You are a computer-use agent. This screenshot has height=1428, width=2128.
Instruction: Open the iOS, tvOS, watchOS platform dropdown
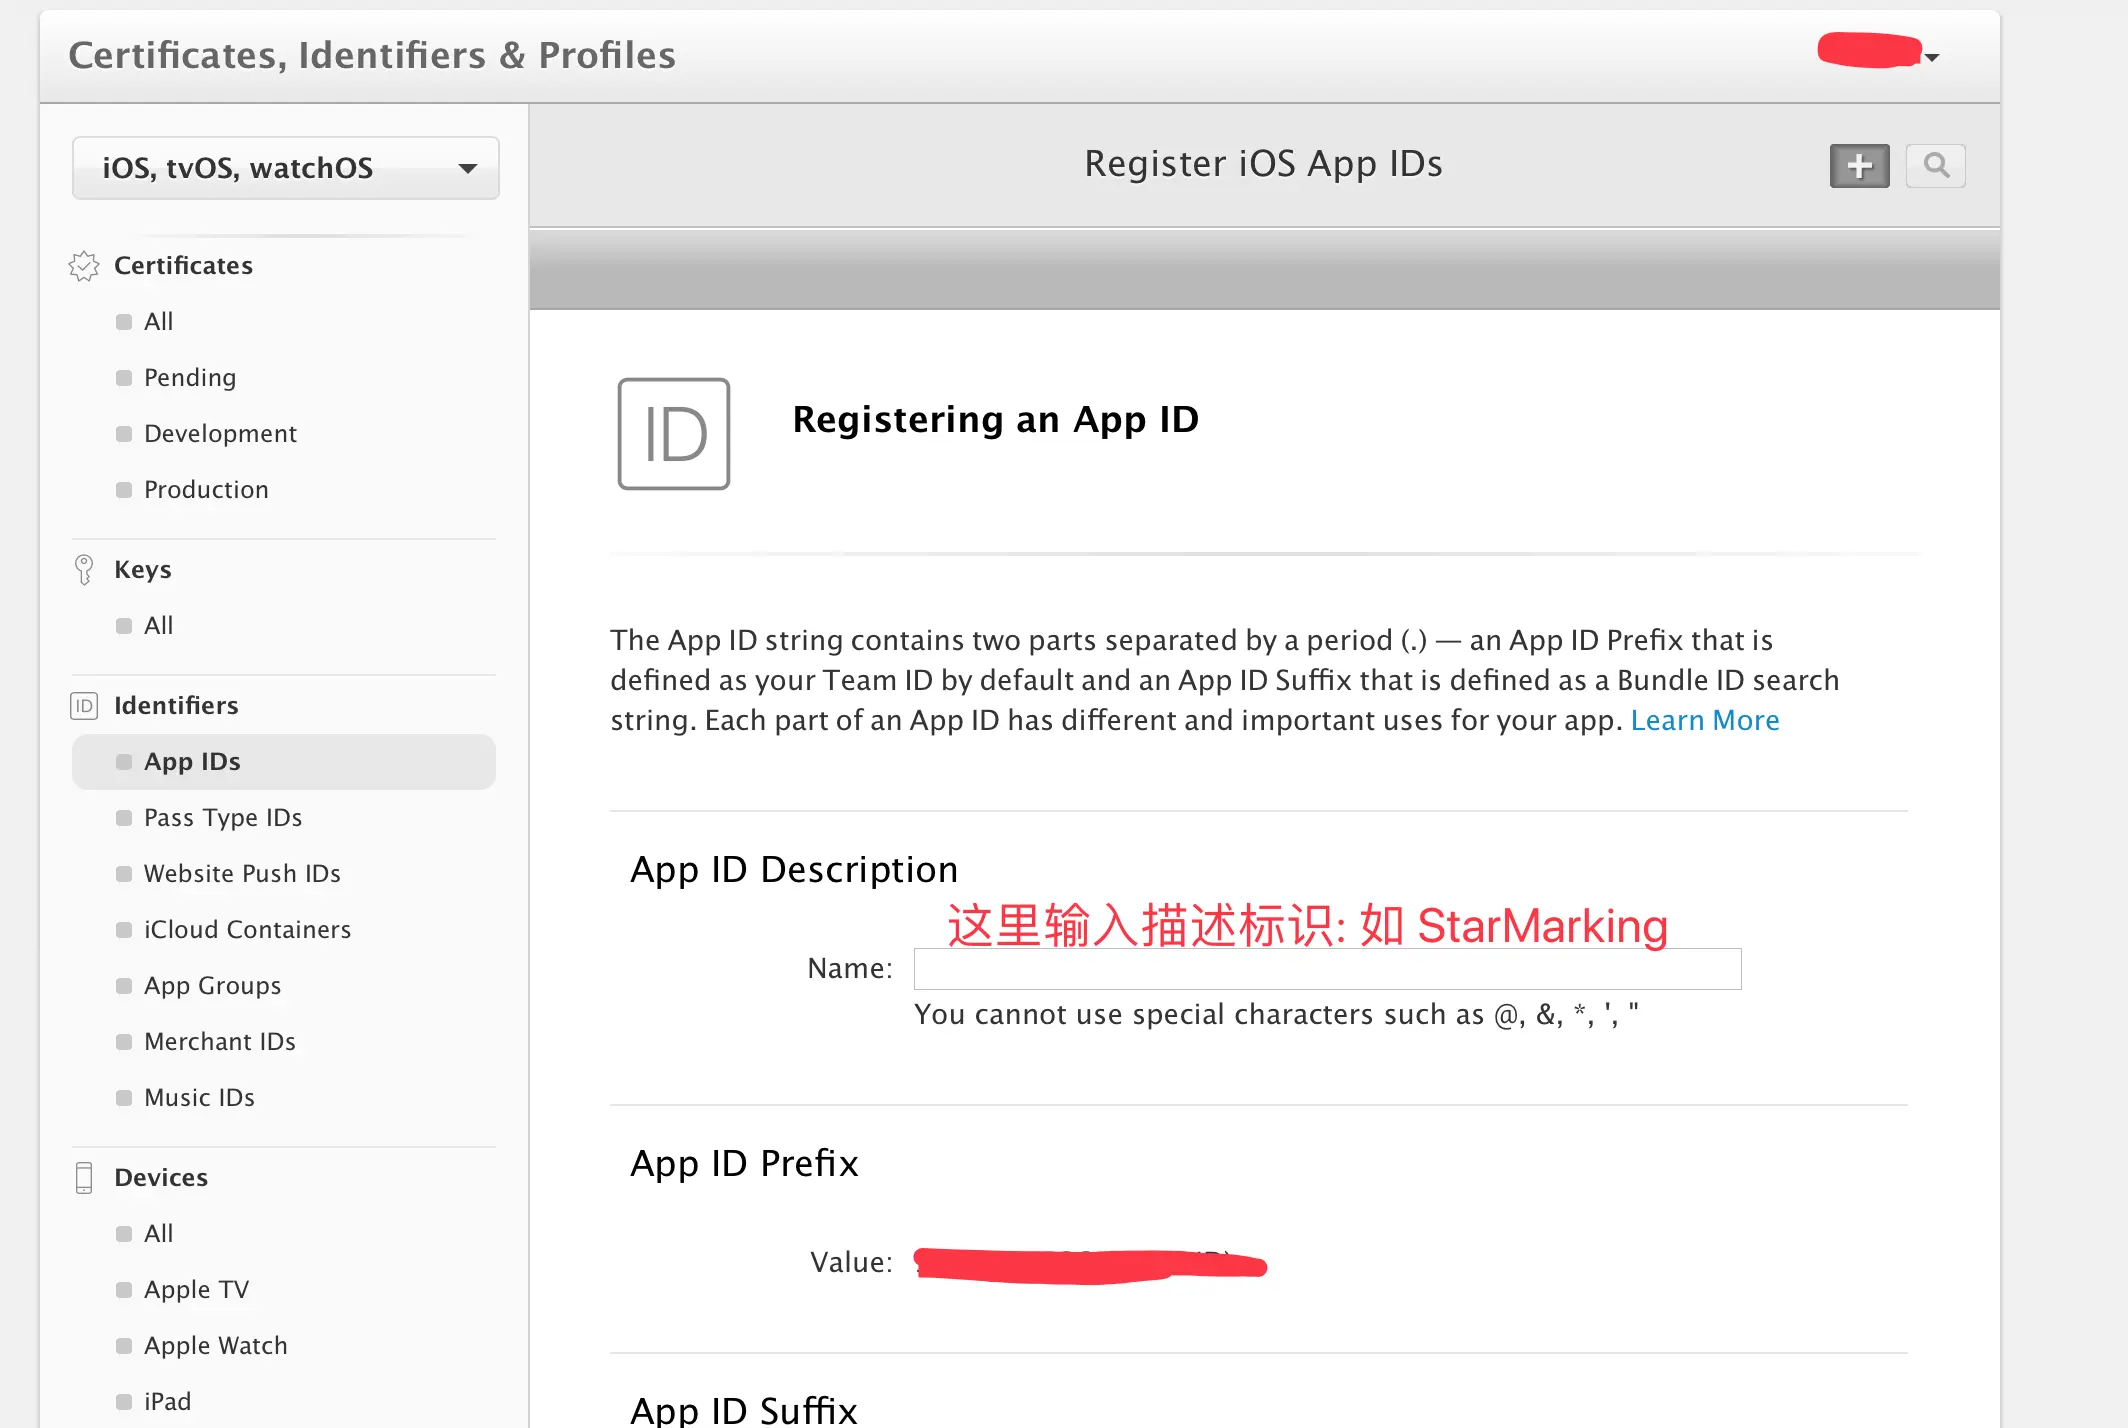[x=286, y=168]
